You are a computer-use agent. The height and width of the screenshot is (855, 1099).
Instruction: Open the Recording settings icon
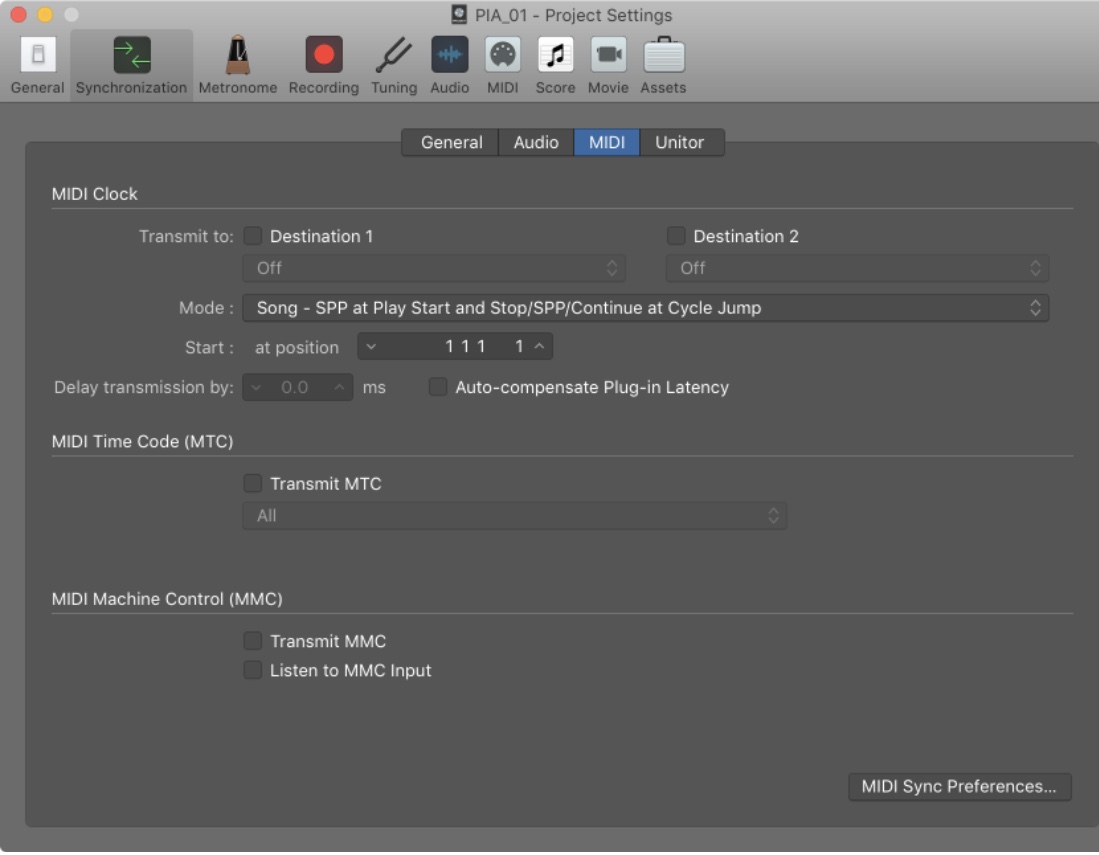pyautogui.click(x=324, y=55)
